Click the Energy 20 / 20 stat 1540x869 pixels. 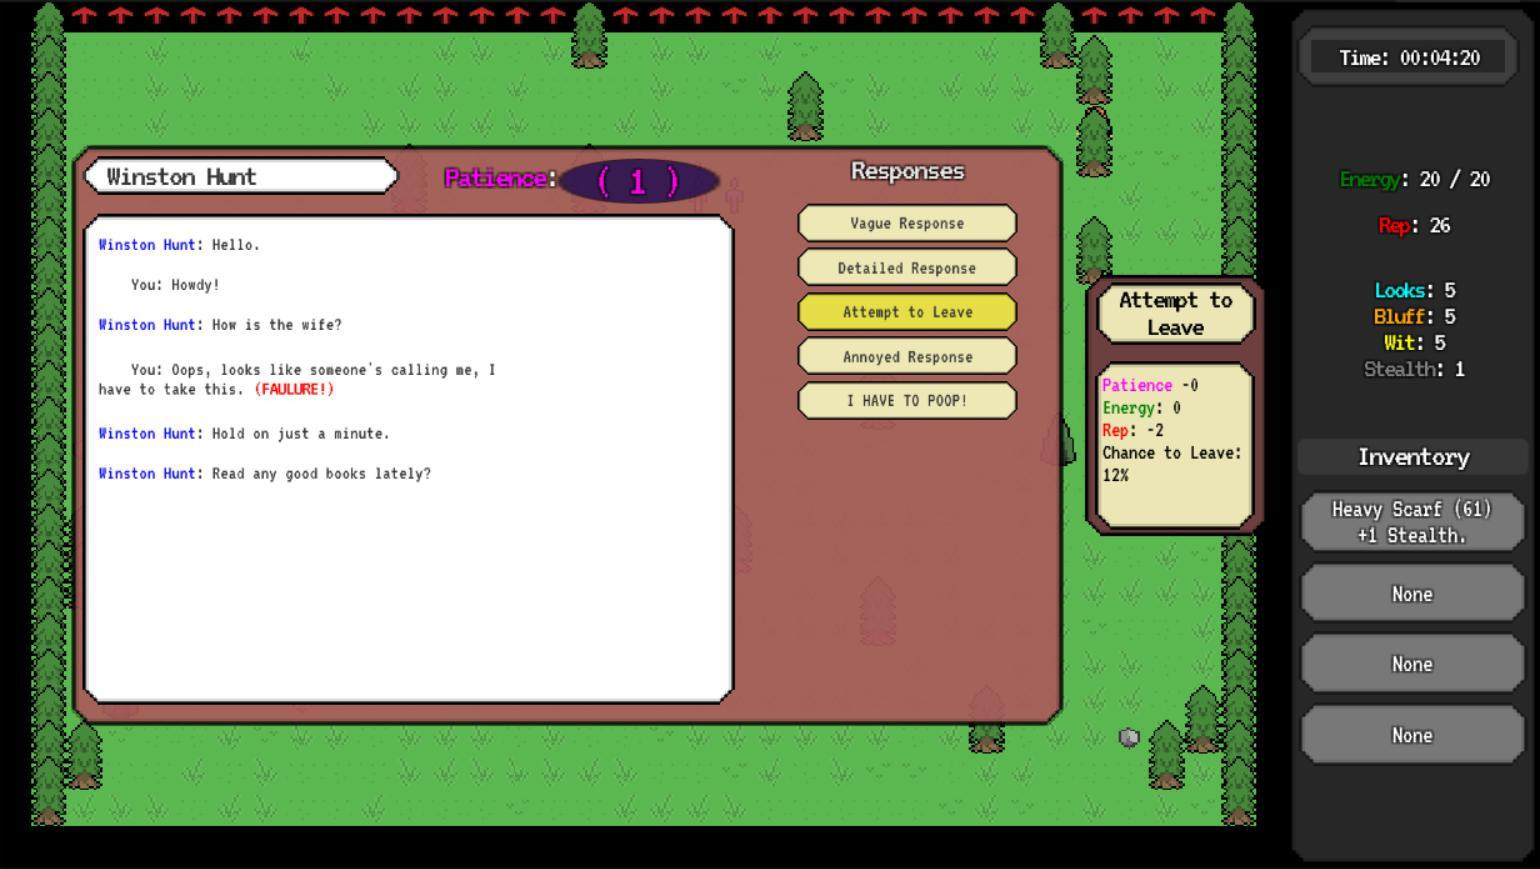coord(1414,179)
